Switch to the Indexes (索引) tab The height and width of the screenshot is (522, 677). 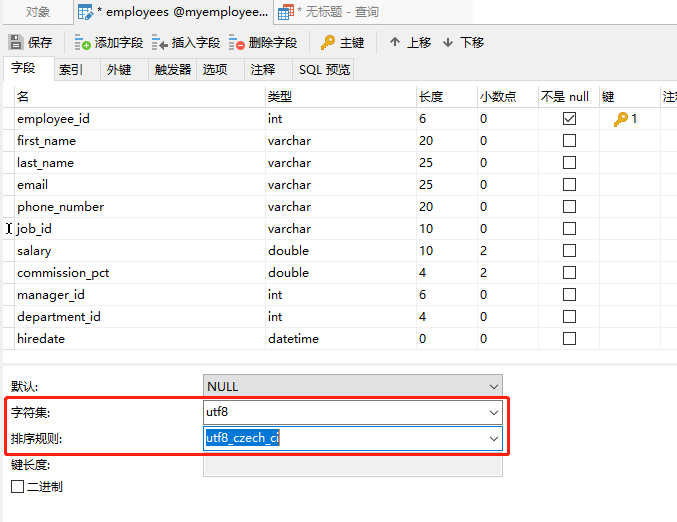(x=71, y=70)
